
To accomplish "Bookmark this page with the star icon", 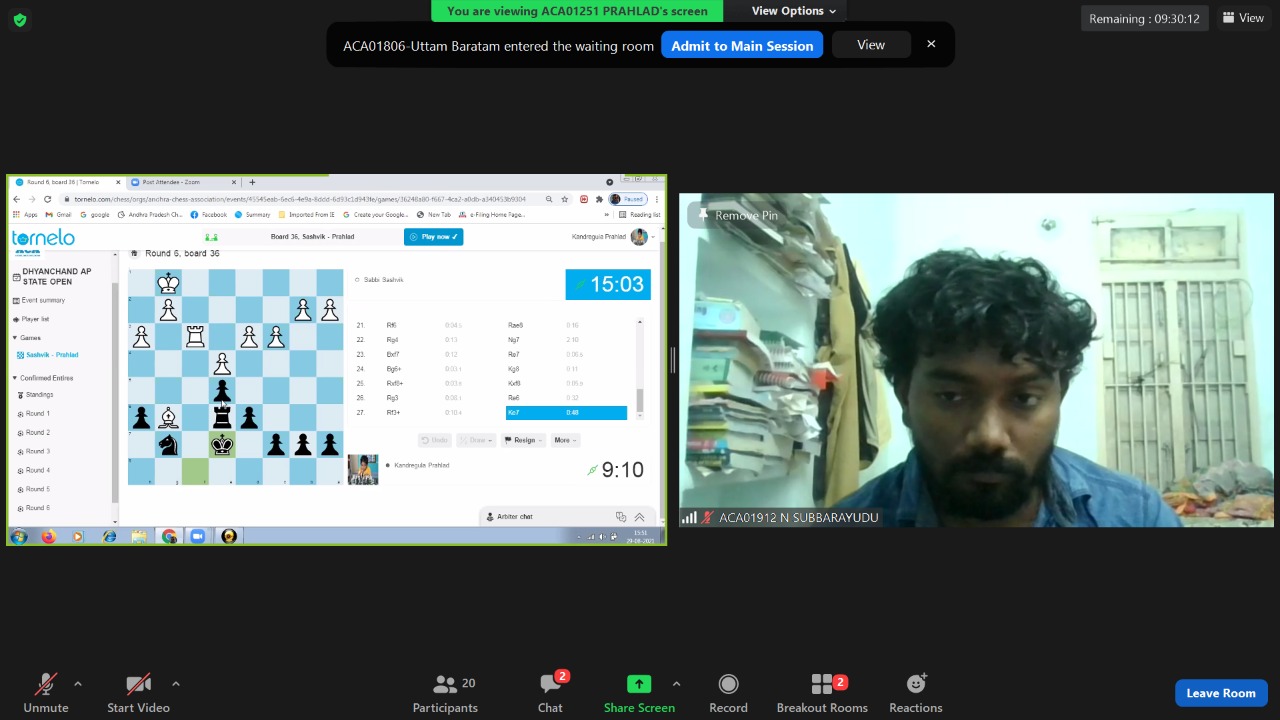I will pyautogui.click(x=565, y=199).
